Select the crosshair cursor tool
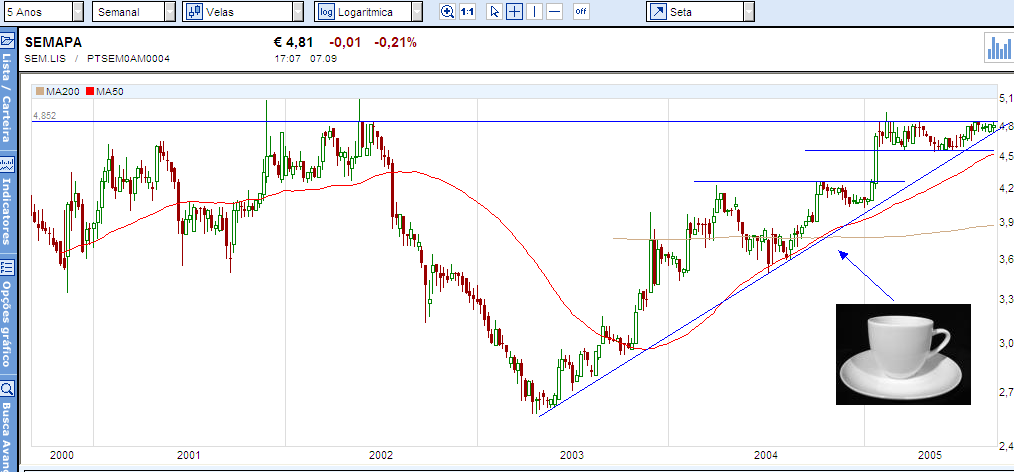Screen dimensions: 1014x472 pos(514,11)
